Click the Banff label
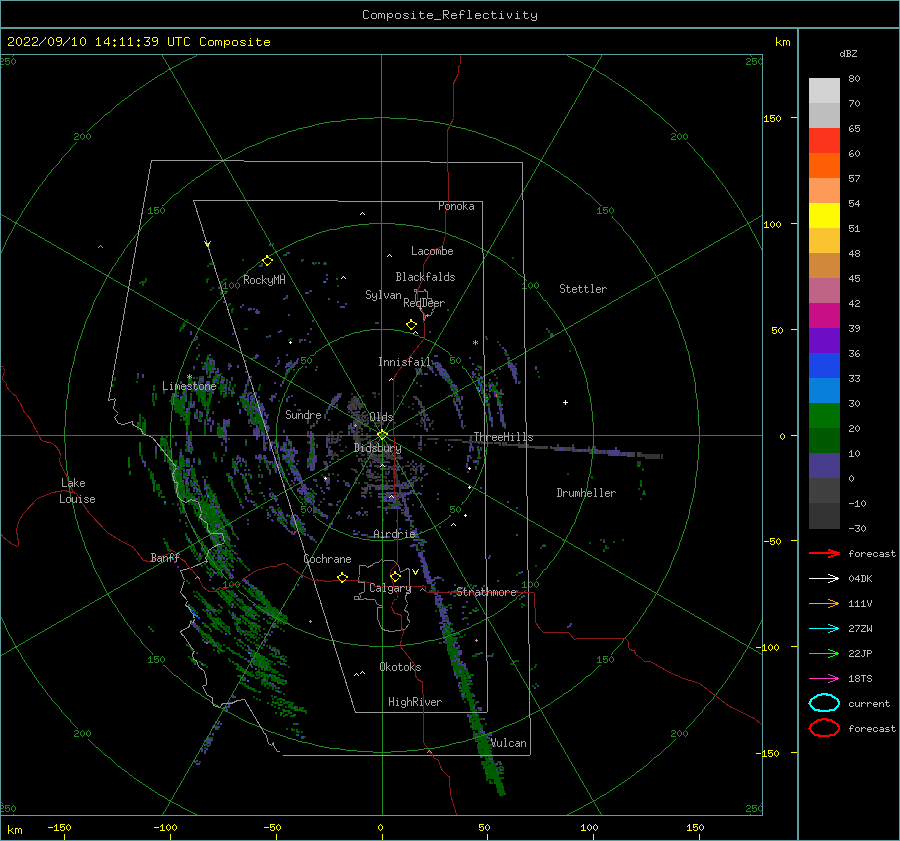 point(165,557)
